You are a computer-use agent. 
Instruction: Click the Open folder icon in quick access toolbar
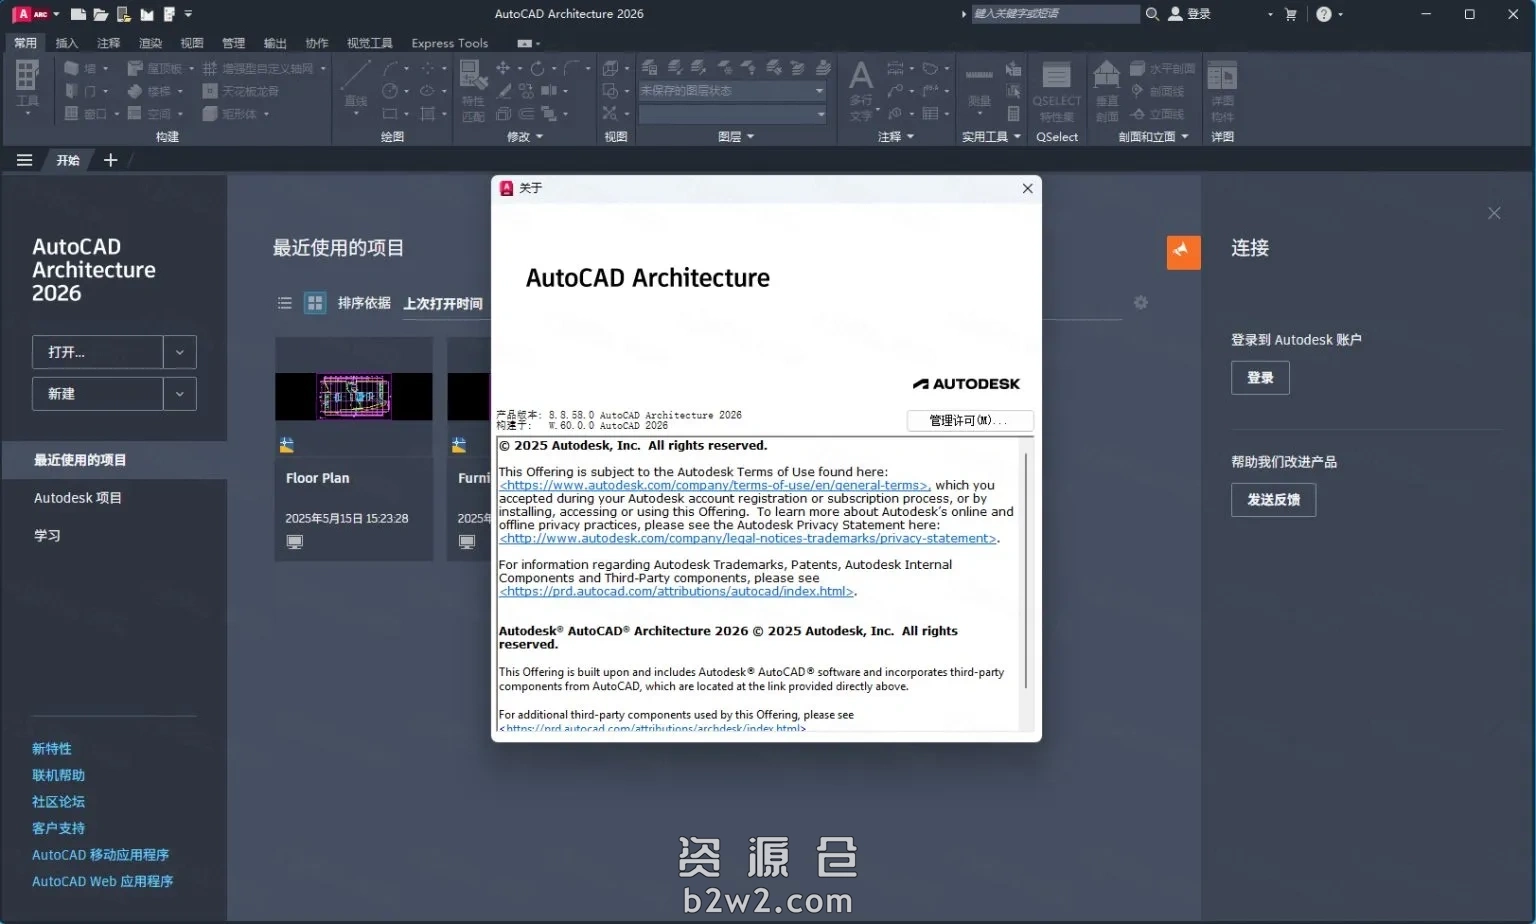tap(101, 14)
